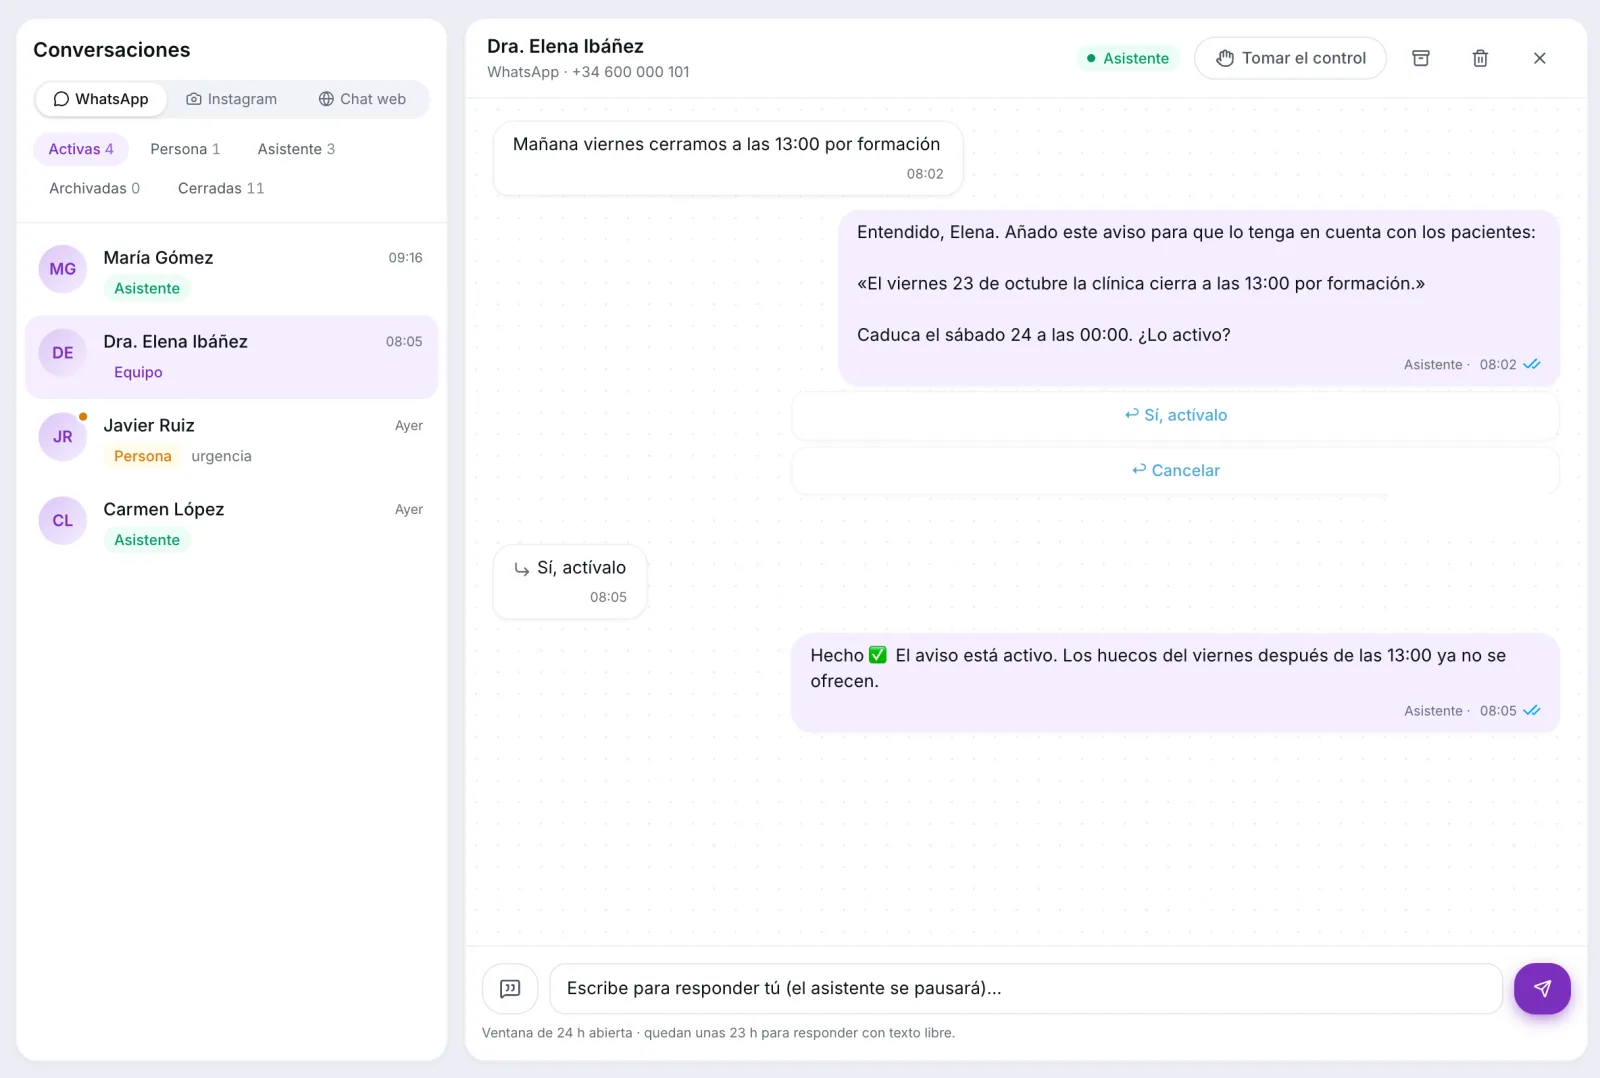Select Dra. Elena Ibáñez in conversation list
The height and width of the screenshot is (1078, 1600).
231,357
